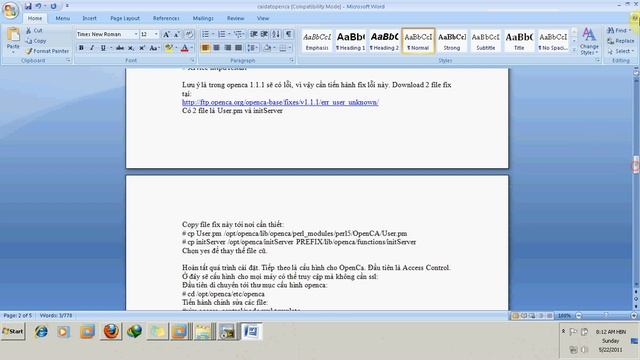Expand the Styles gallery More button
This screenshot has height=360, width=640.
point(574,49)
